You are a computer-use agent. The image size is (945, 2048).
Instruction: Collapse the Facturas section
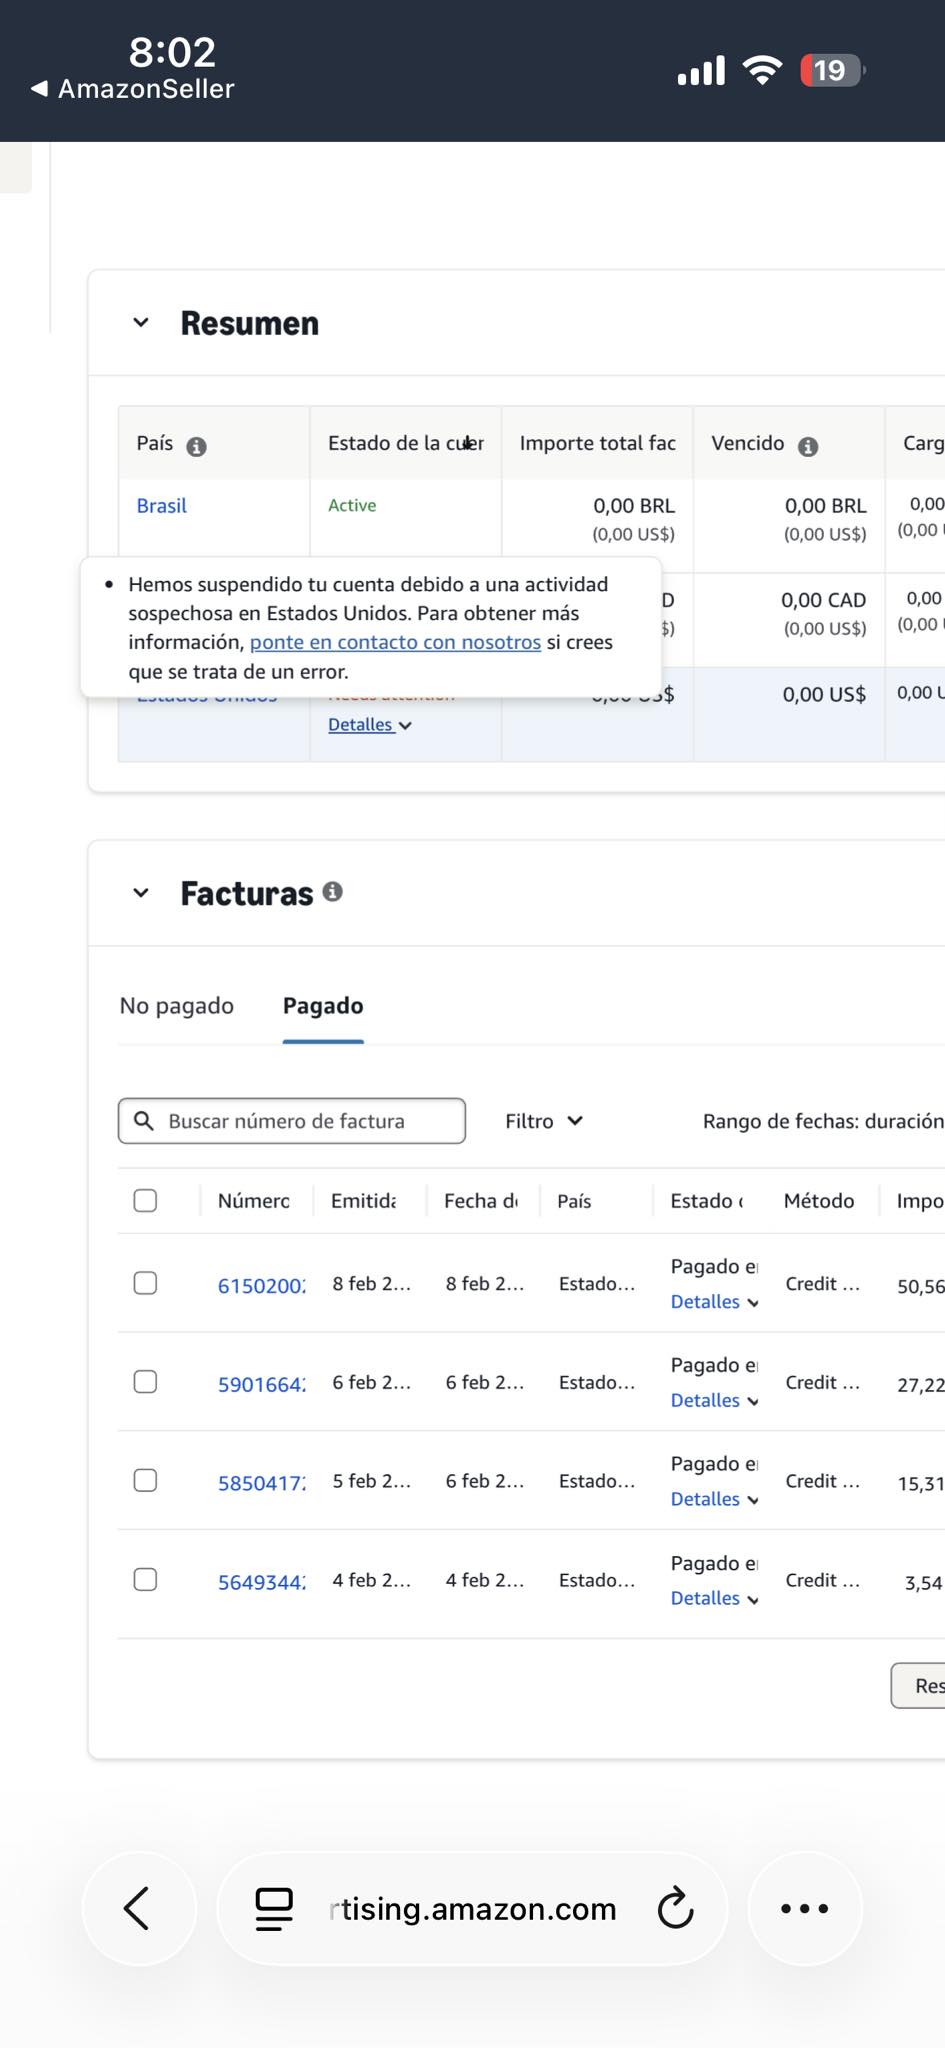pyautogui.click(x=141, y=893)
